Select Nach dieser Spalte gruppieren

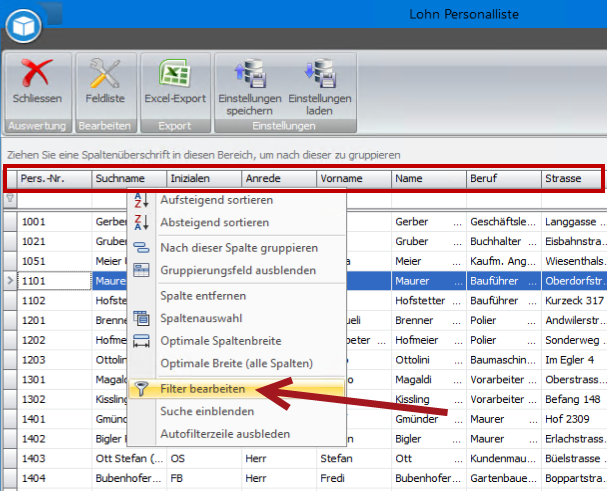pyautogui.click(x=239, y=248)
